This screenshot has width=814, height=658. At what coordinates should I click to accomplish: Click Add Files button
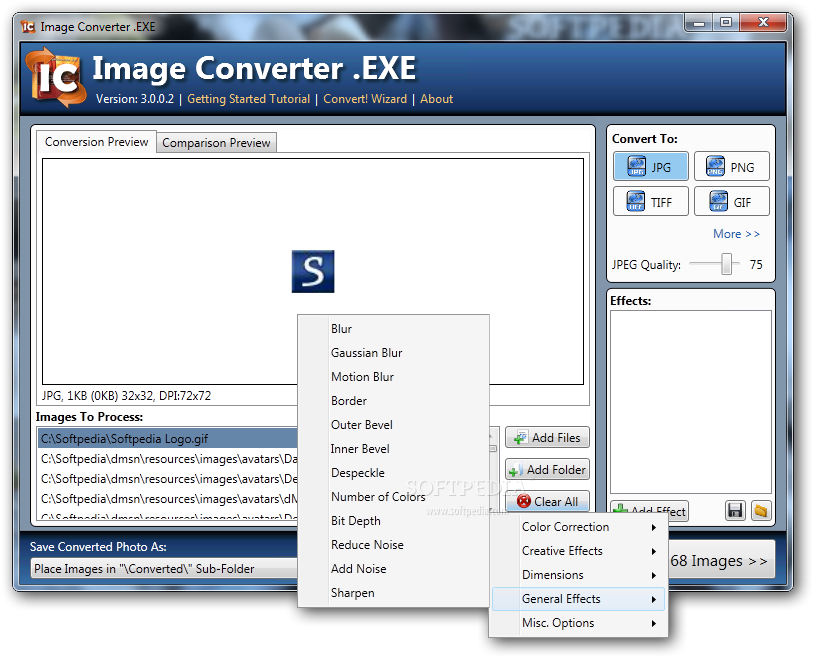coord(547,438)
